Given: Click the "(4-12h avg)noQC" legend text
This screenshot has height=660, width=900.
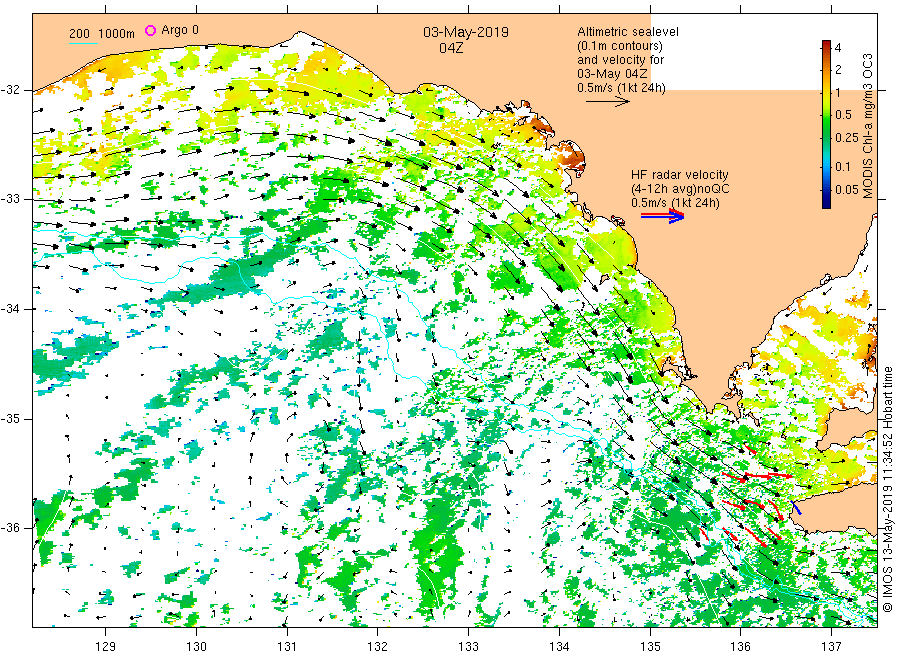Looking at the screenshot, I should [680, 189].
